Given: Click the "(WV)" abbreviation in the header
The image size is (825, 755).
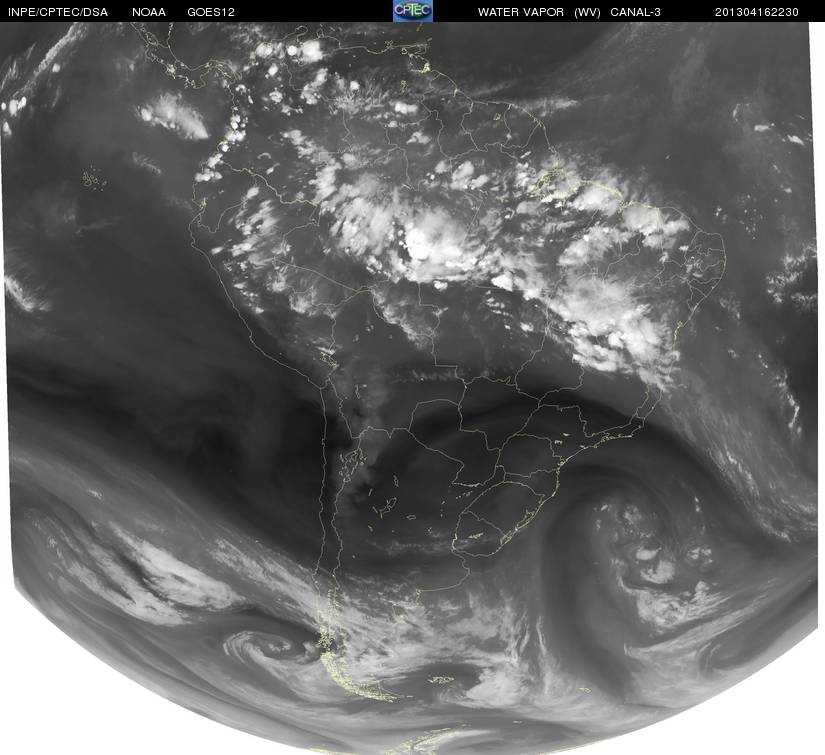Looking at the screenshot, I should pos(588,12).
